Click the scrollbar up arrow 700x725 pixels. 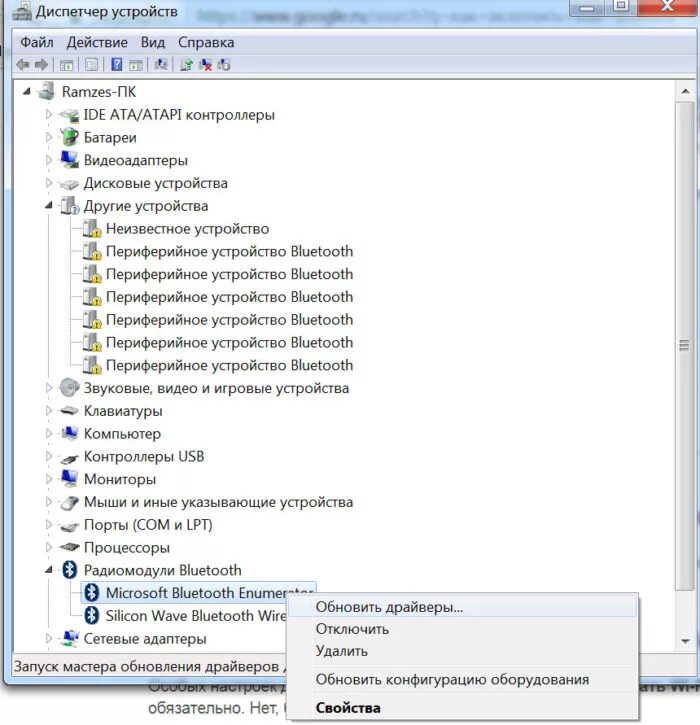coord(685,92)
